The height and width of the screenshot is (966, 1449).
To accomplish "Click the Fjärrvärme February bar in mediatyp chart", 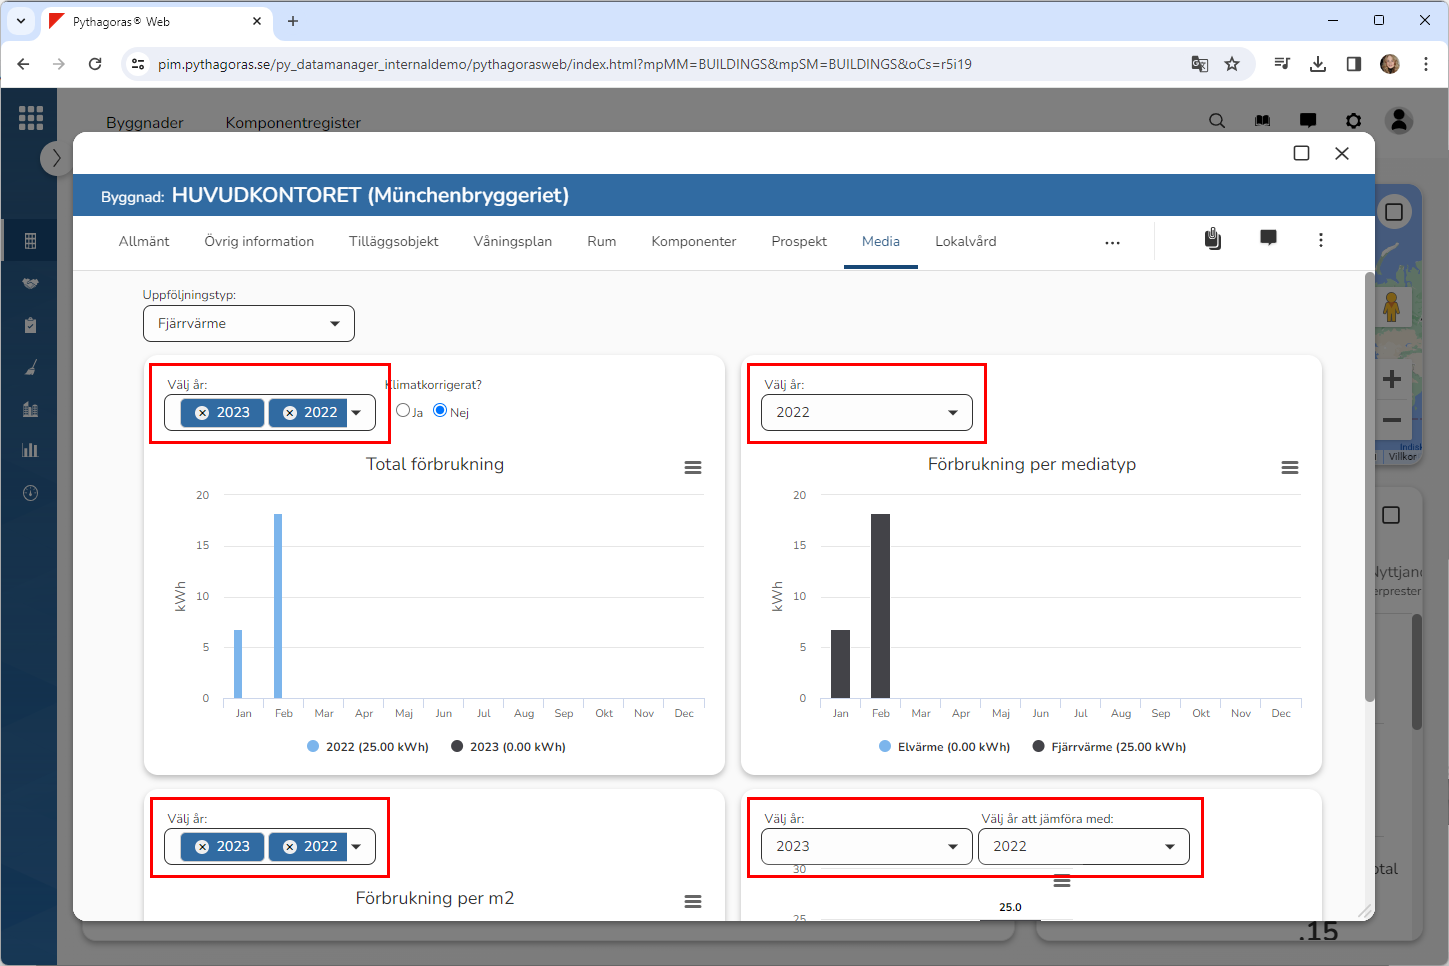I will [x=880, y=606].
